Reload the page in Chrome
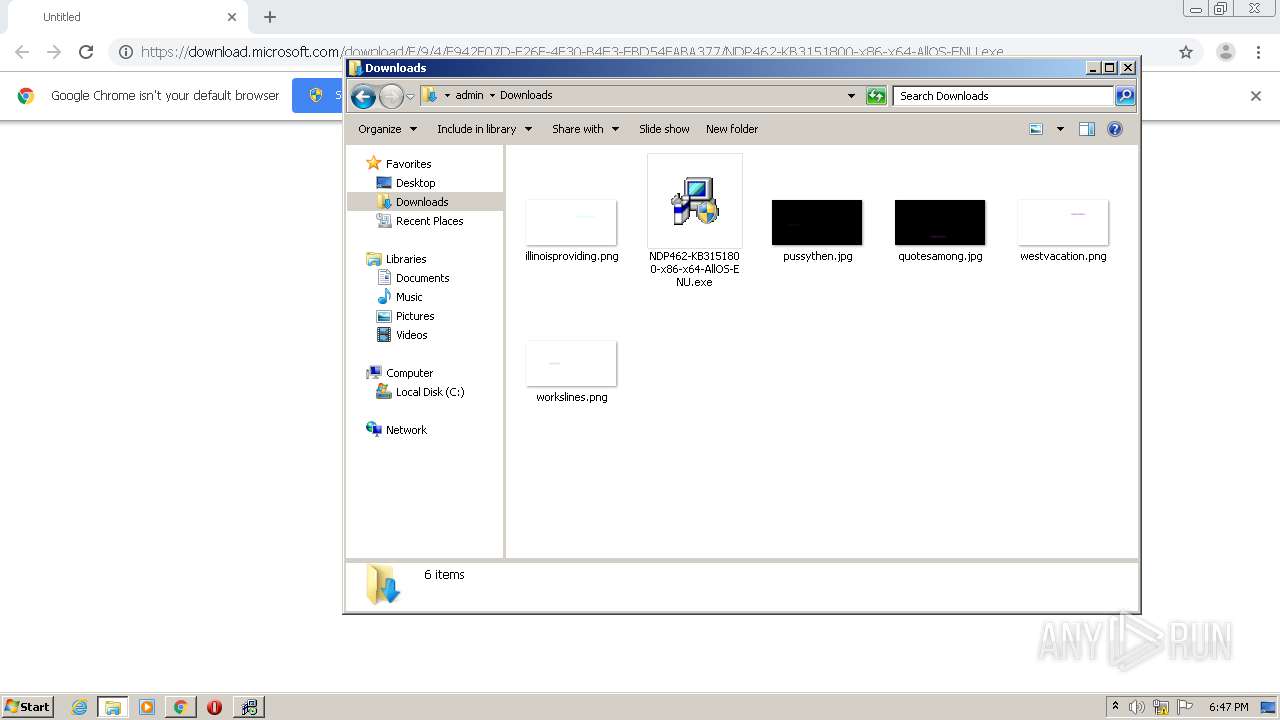This screenshot has height=720, width=1280. (86, 52)
